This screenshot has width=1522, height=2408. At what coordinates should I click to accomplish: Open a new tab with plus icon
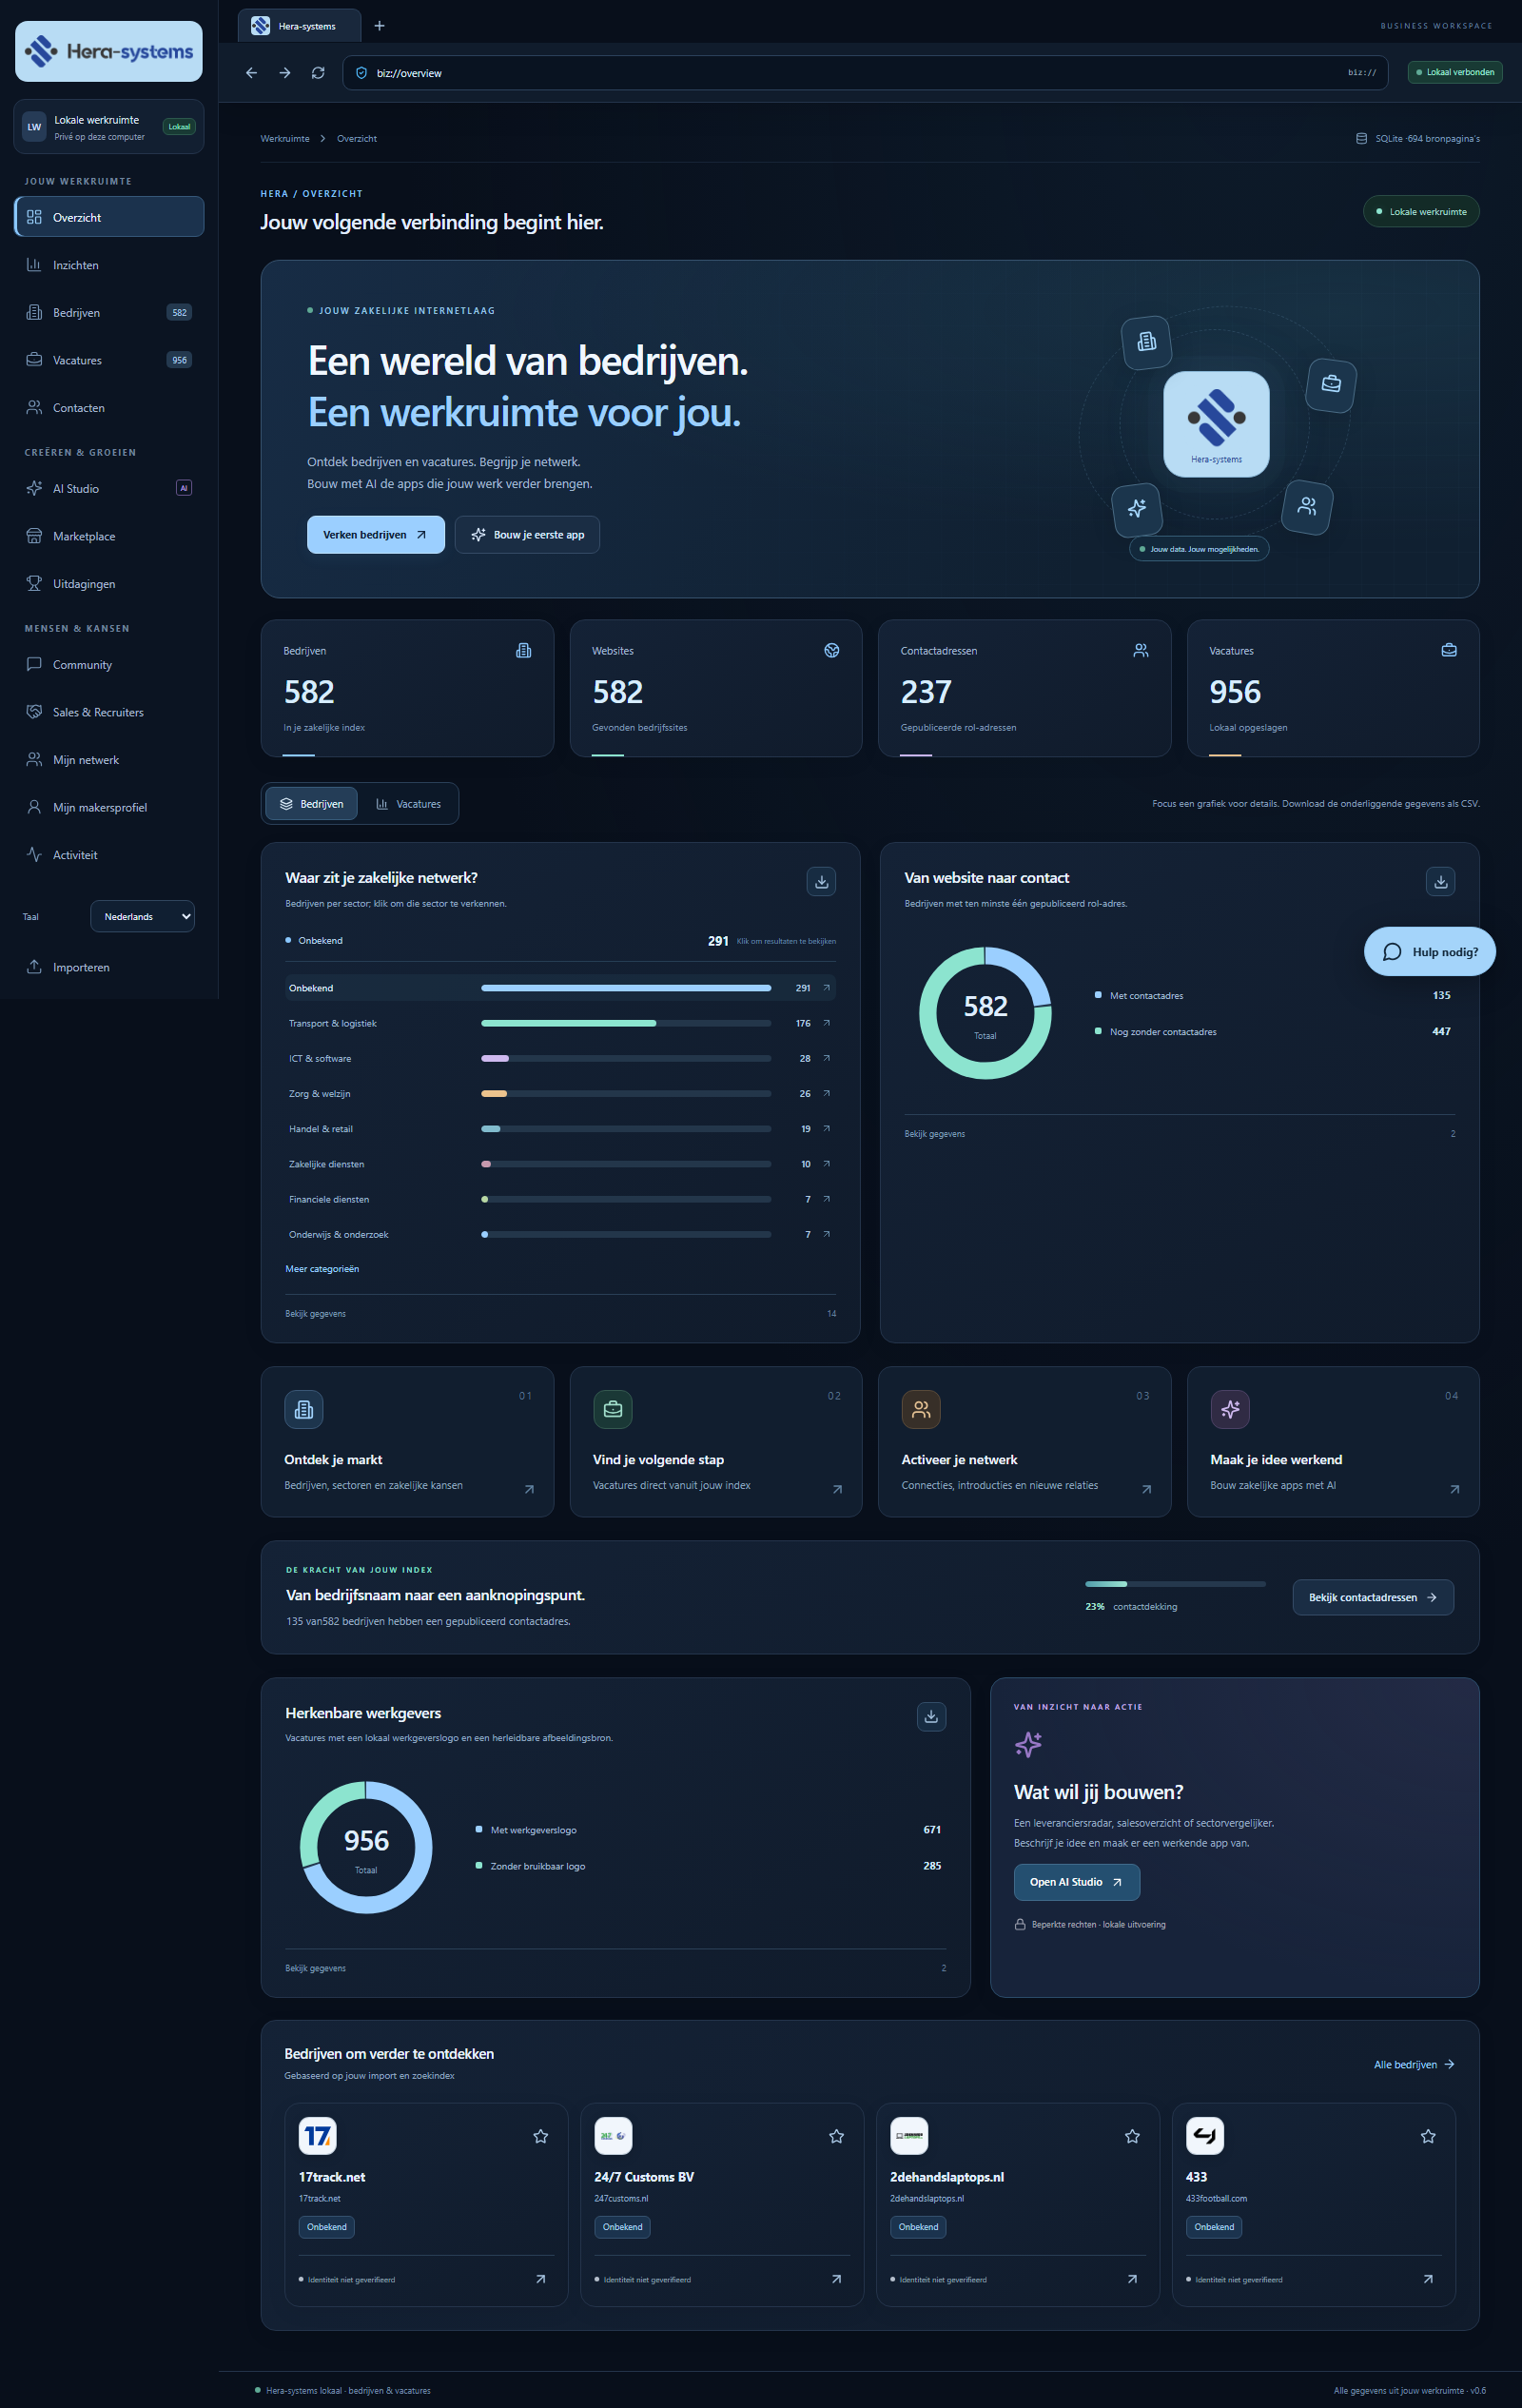(379, 26)
